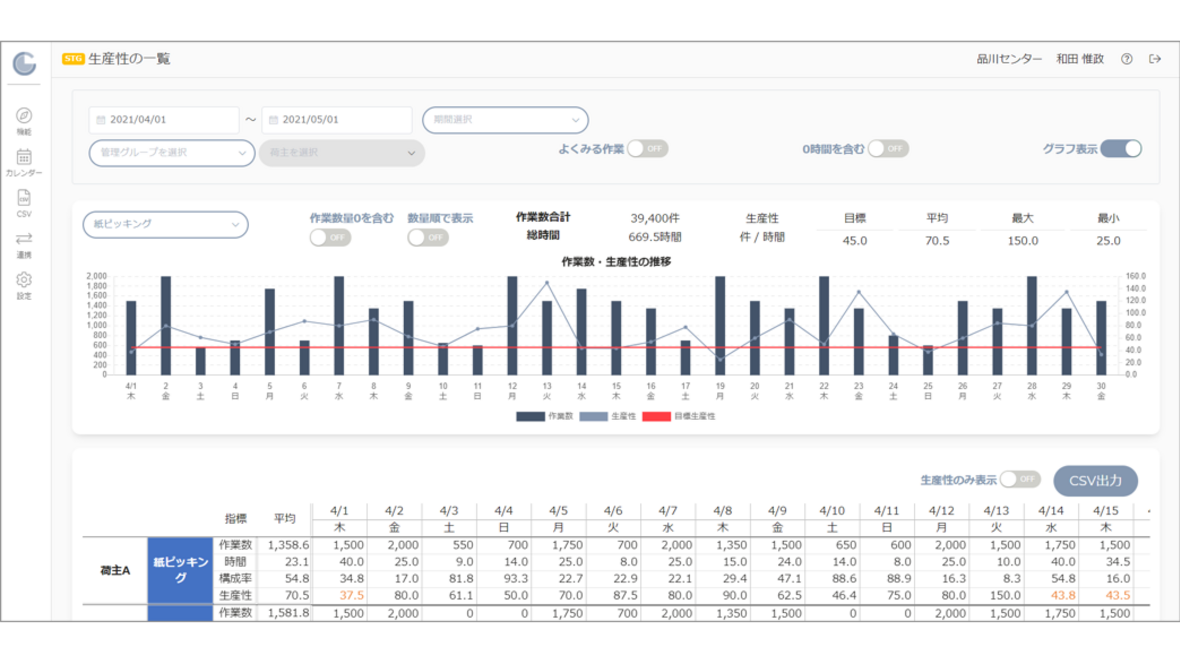Open the 管理グループを選択 dropdown
The image size is (1180, 664).
point(172,153)
